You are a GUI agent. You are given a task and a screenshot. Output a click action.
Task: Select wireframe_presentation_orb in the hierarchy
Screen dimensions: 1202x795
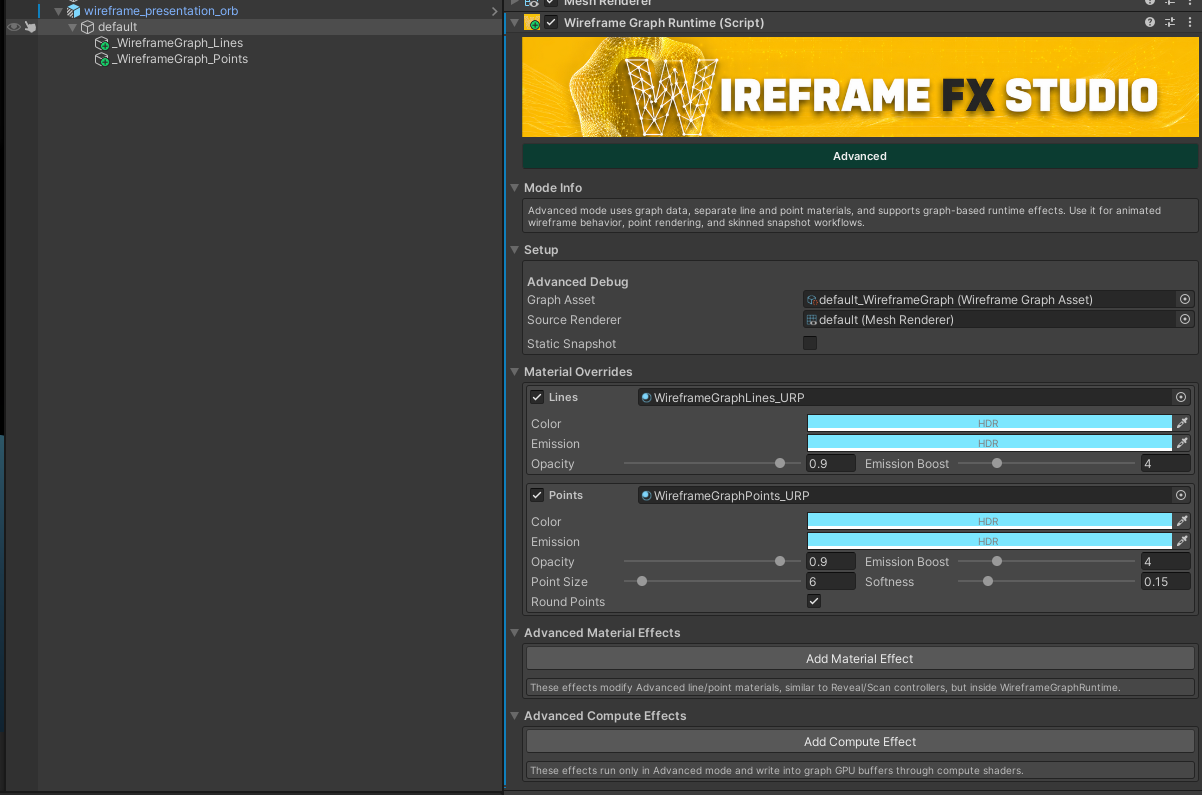[161, 11]
